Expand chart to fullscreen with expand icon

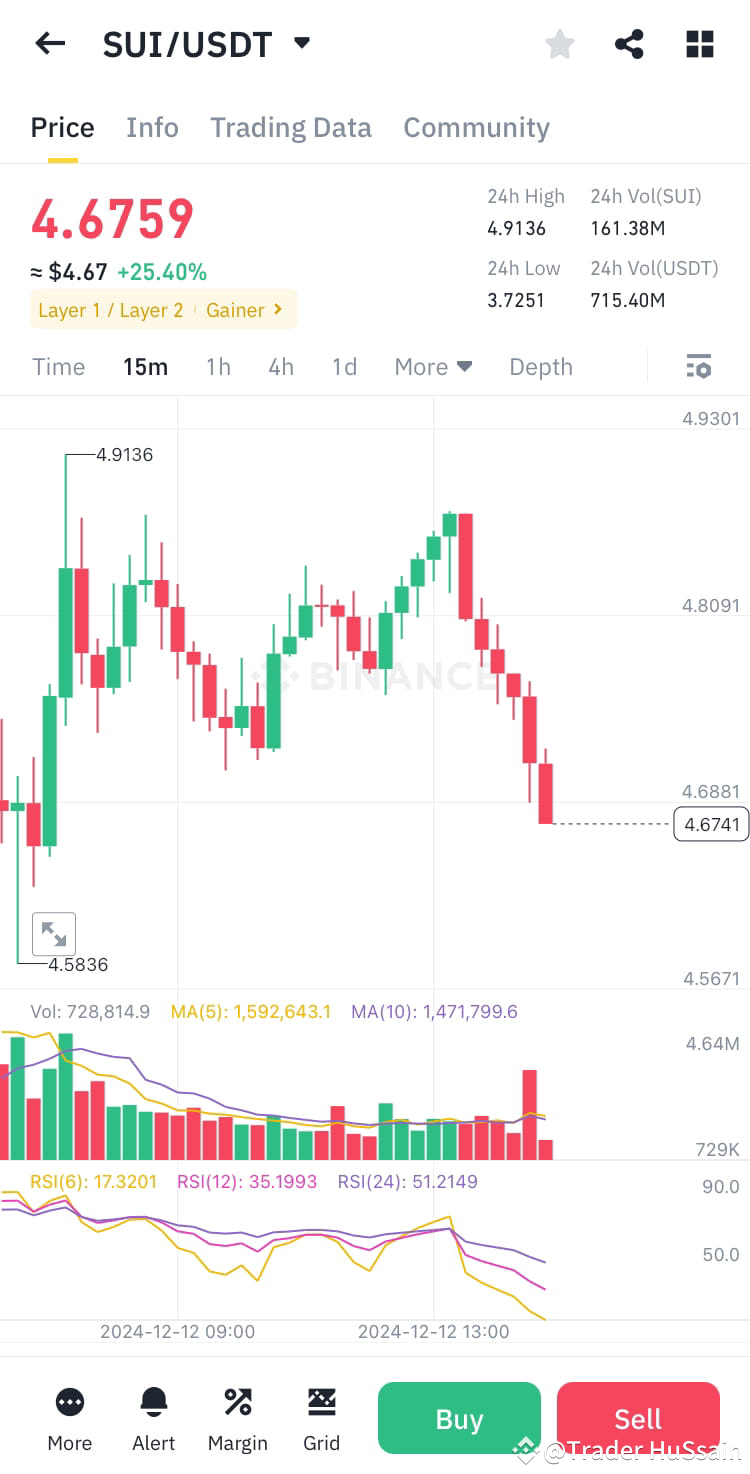click(54, 933)
